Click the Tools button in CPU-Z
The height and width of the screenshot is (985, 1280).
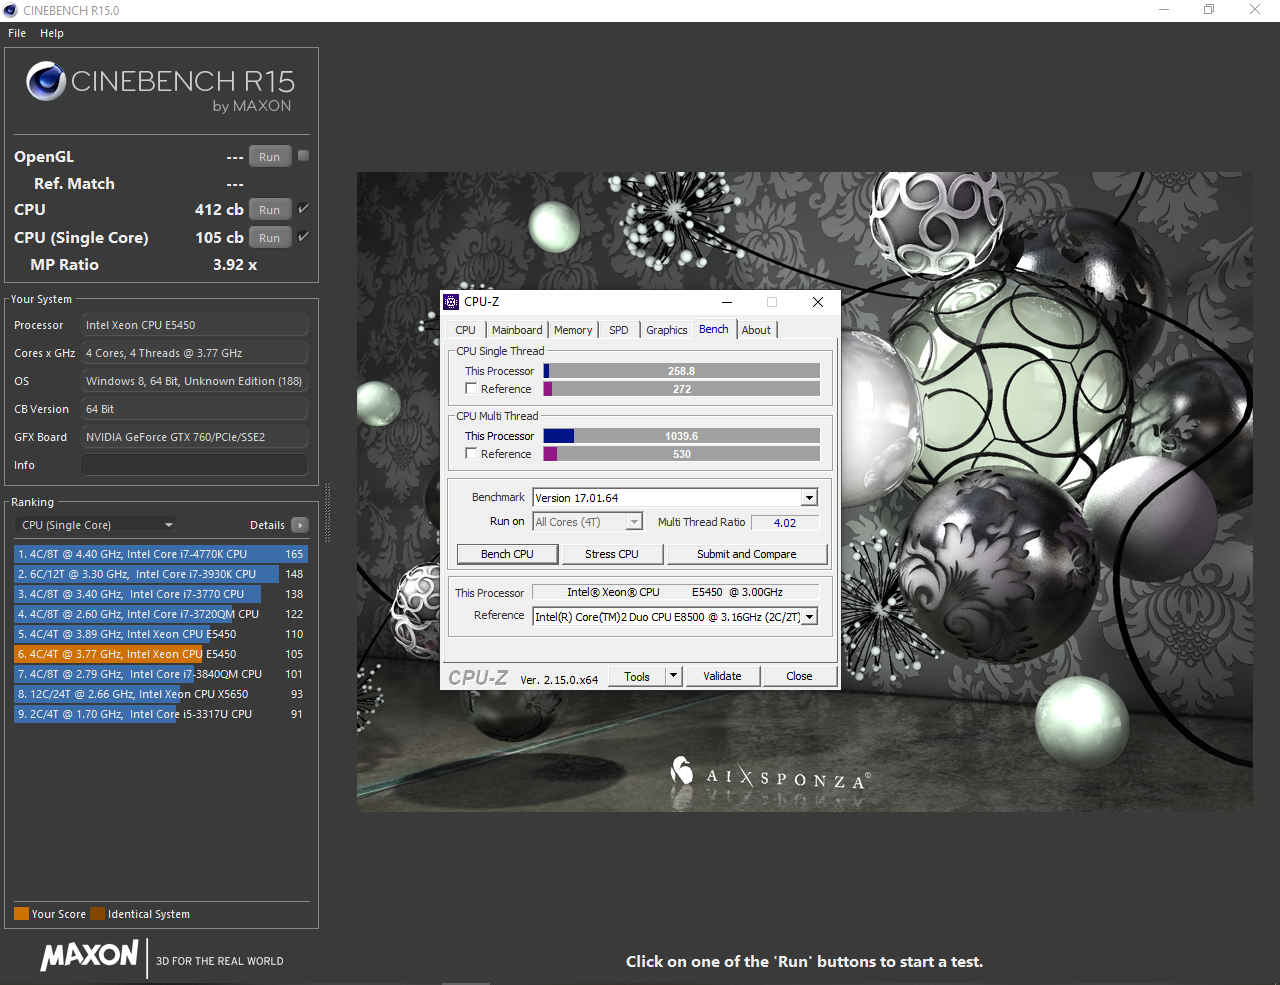[x=637, y=676]
